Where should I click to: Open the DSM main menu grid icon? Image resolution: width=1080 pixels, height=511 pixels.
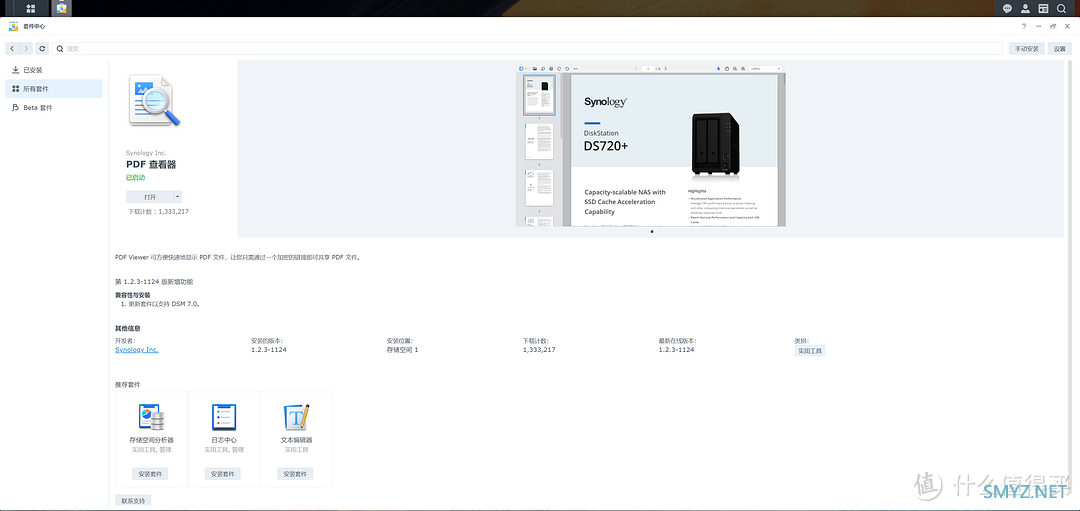31,9
